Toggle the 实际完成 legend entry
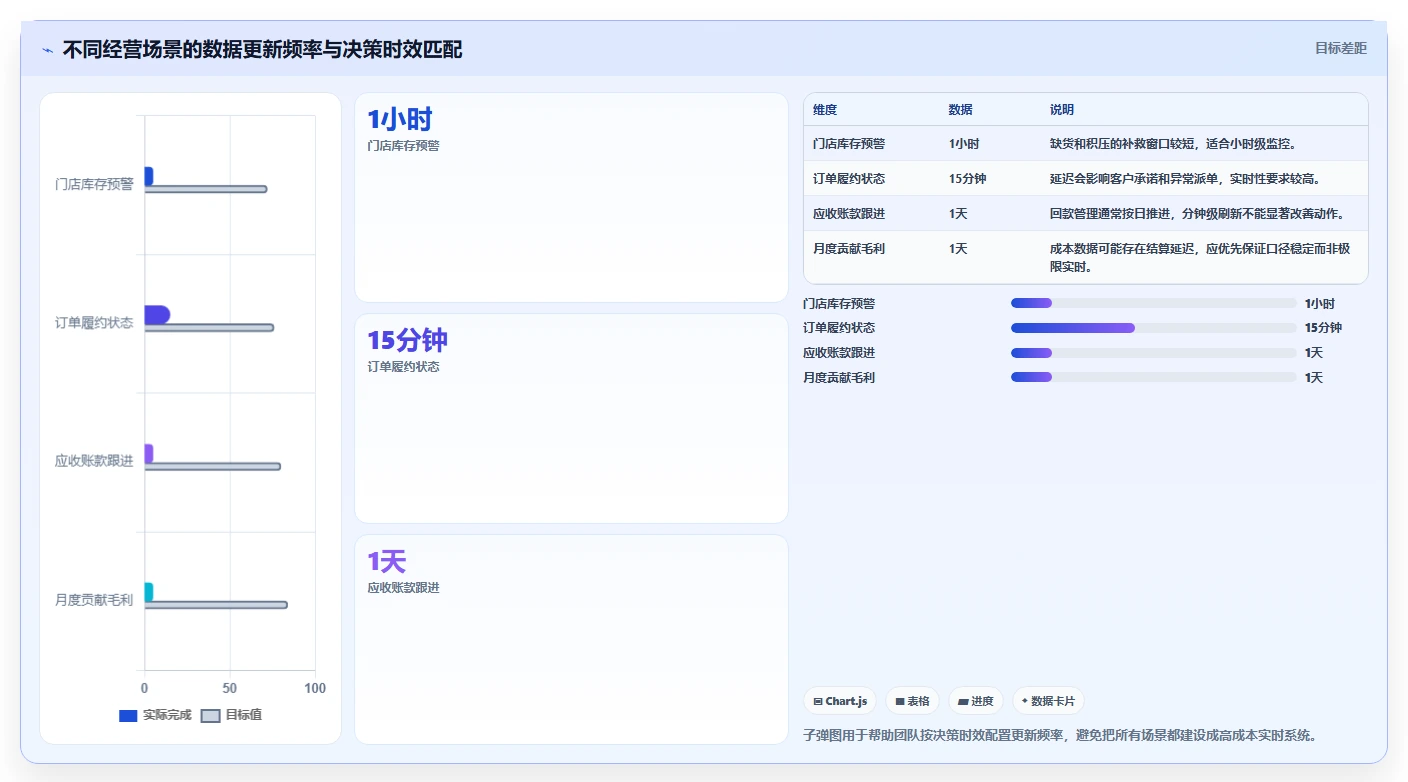 click(x=154, y=715)
